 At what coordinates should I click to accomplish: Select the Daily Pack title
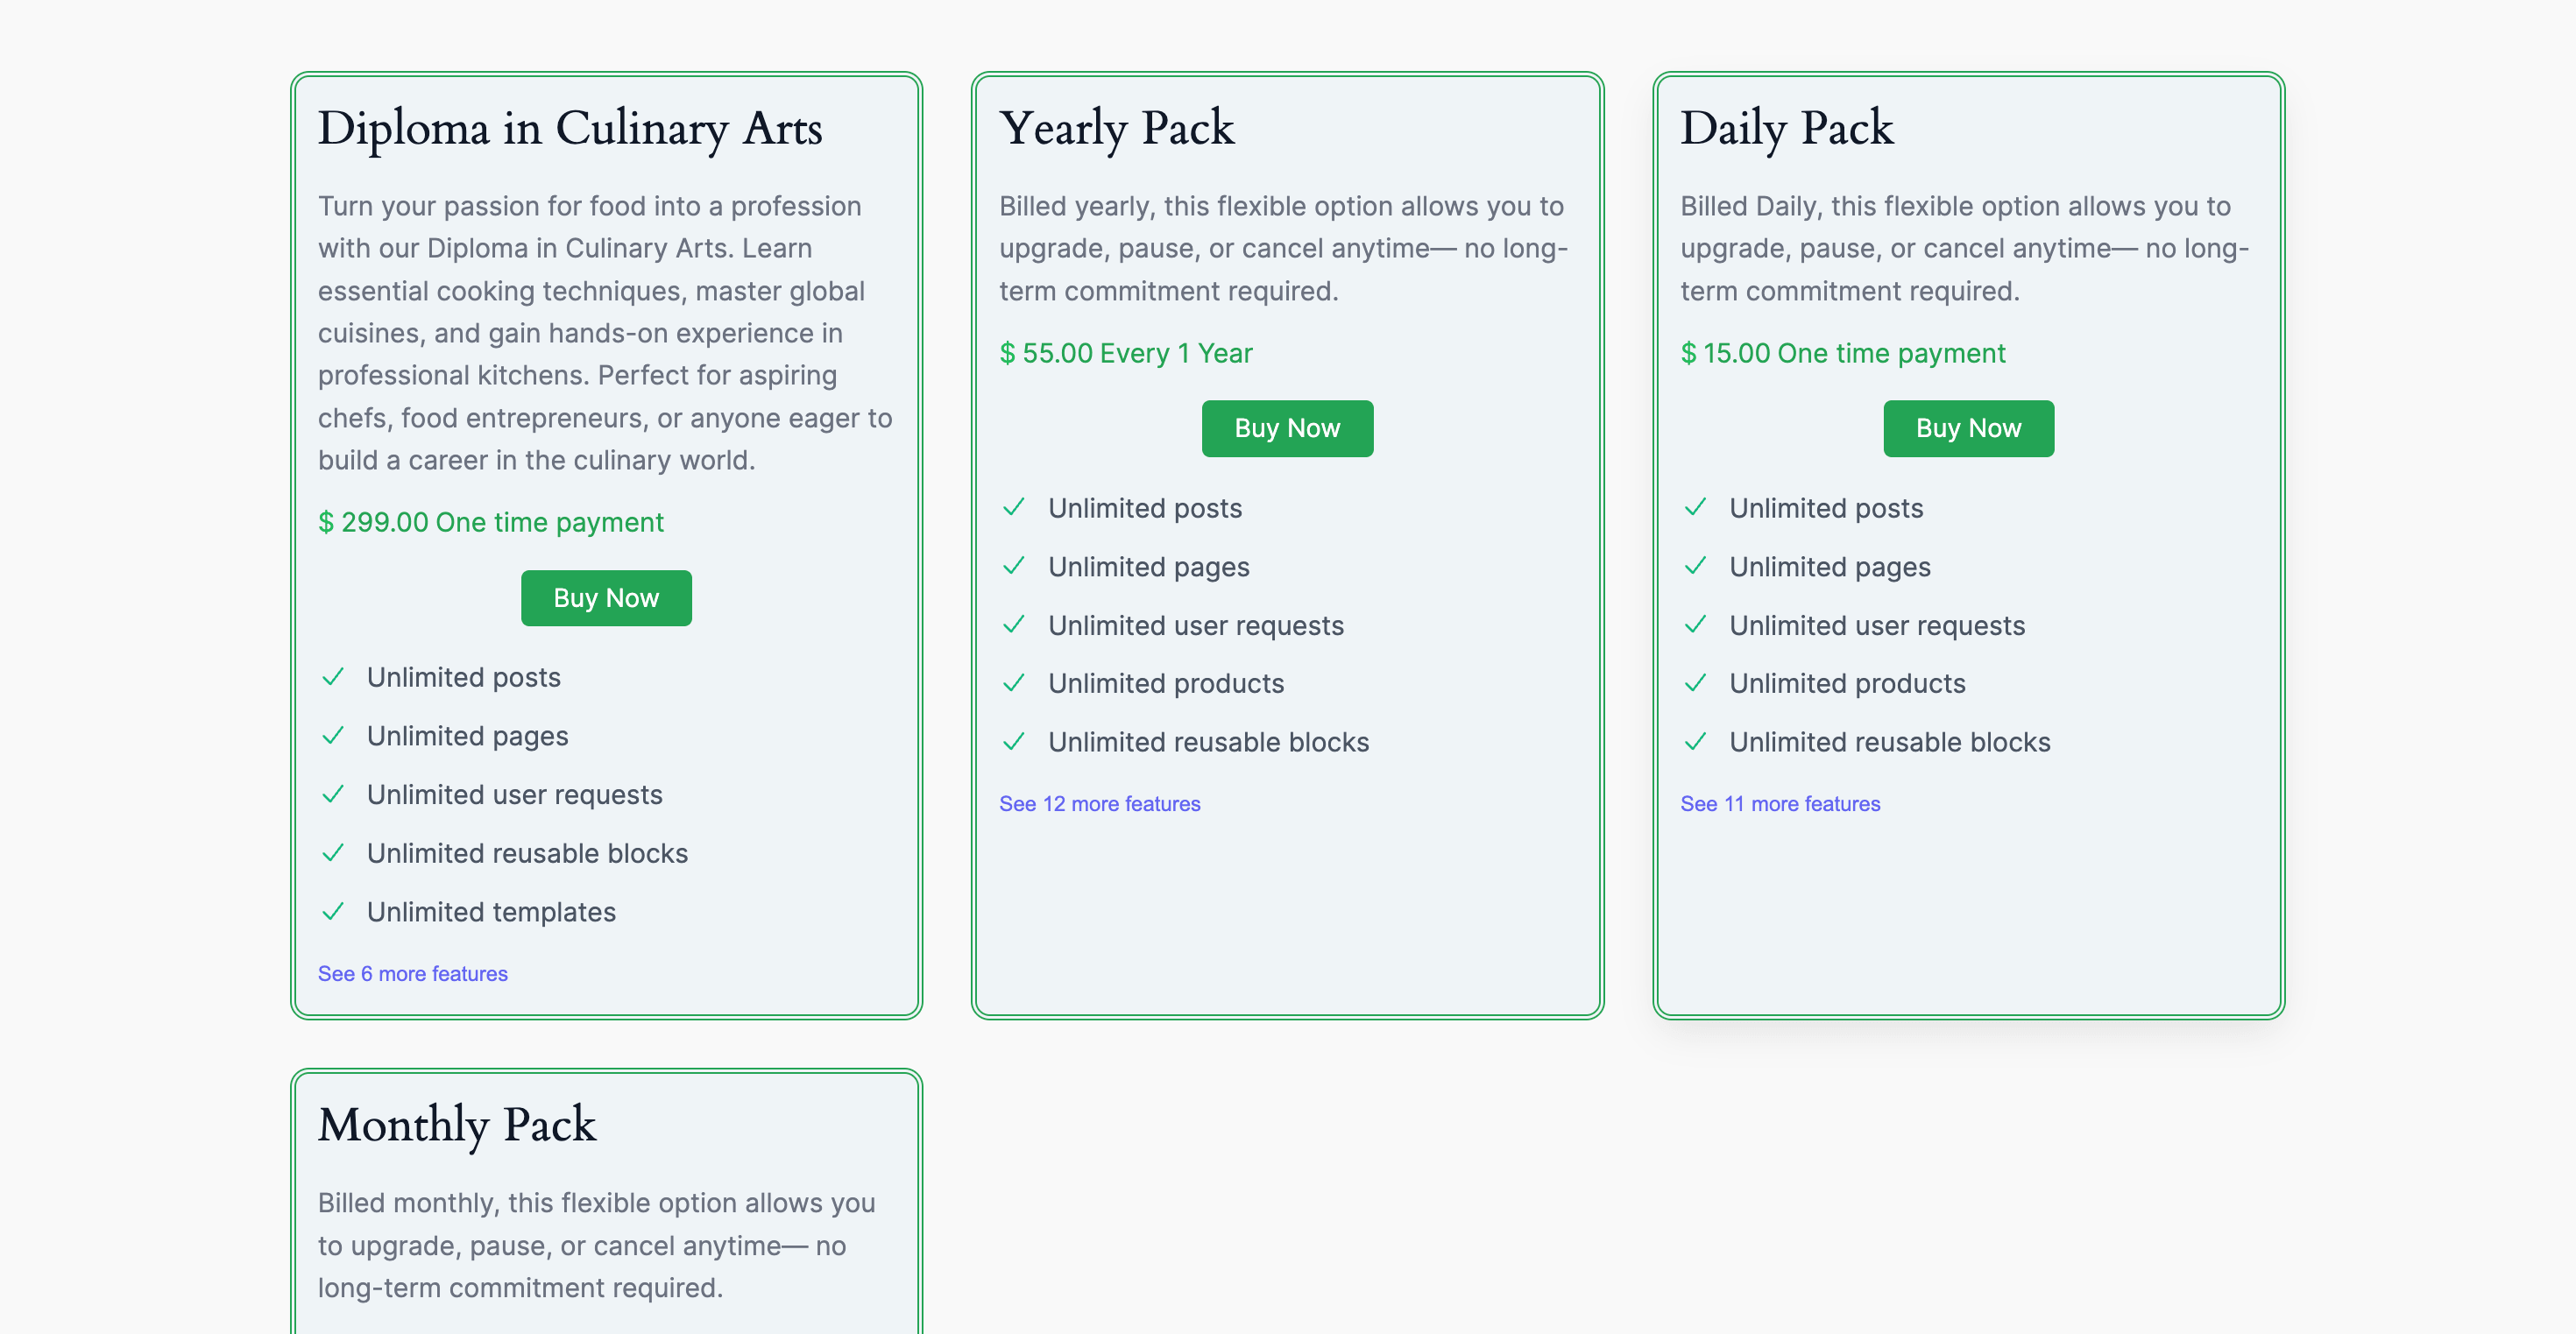[1786, 128]
